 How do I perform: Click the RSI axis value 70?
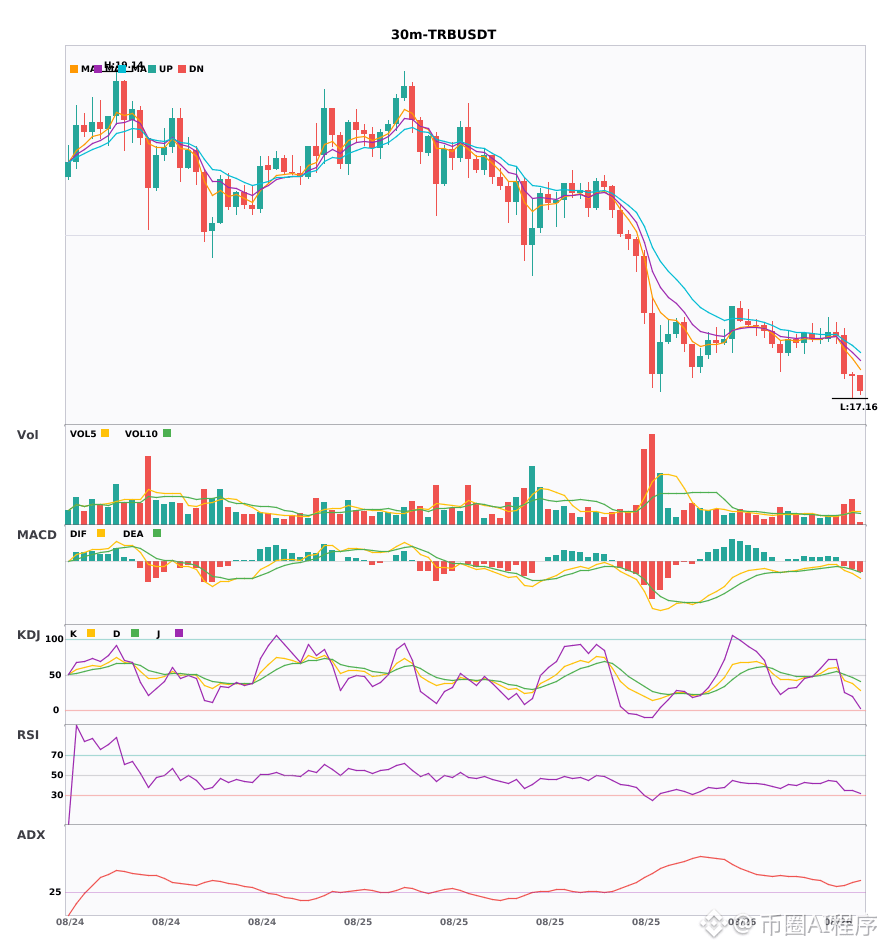point(57,755)
